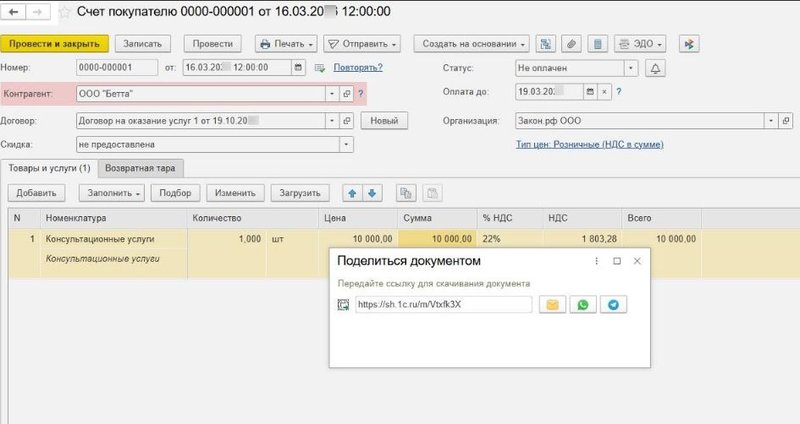This screenshot has width=800, height=424.
Task: Open the Организация card icon
Action: pos(786,121)
